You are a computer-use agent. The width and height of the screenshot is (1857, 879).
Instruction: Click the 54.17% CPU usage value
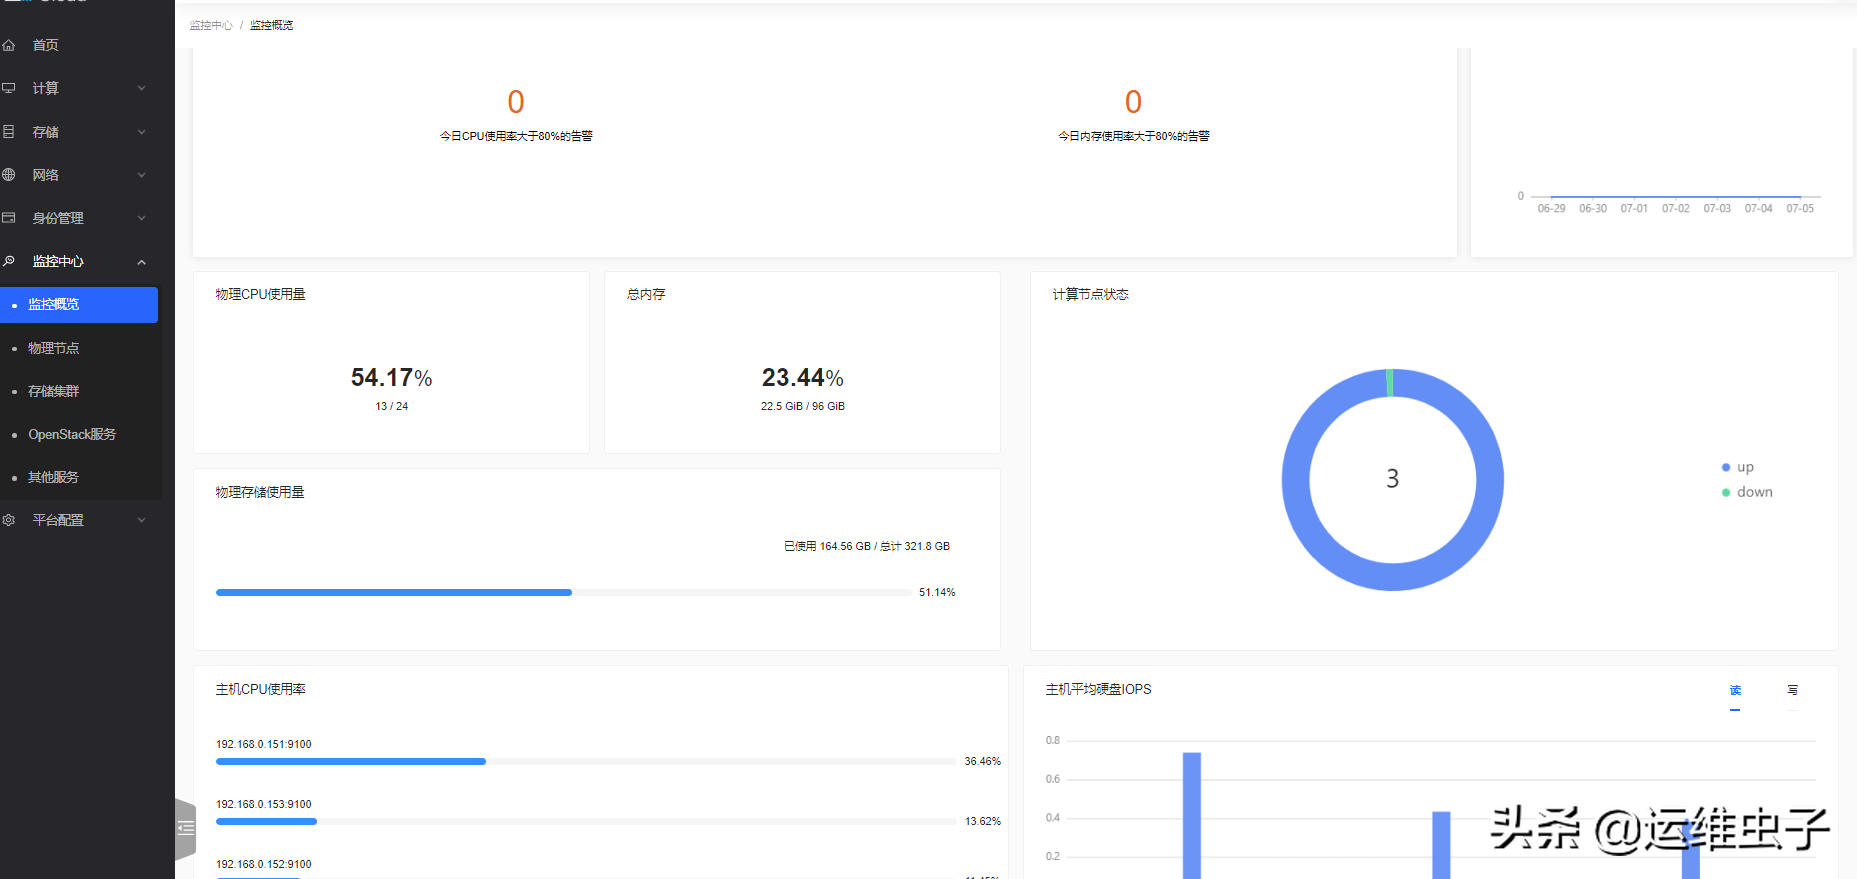click(x=391, y=378)
